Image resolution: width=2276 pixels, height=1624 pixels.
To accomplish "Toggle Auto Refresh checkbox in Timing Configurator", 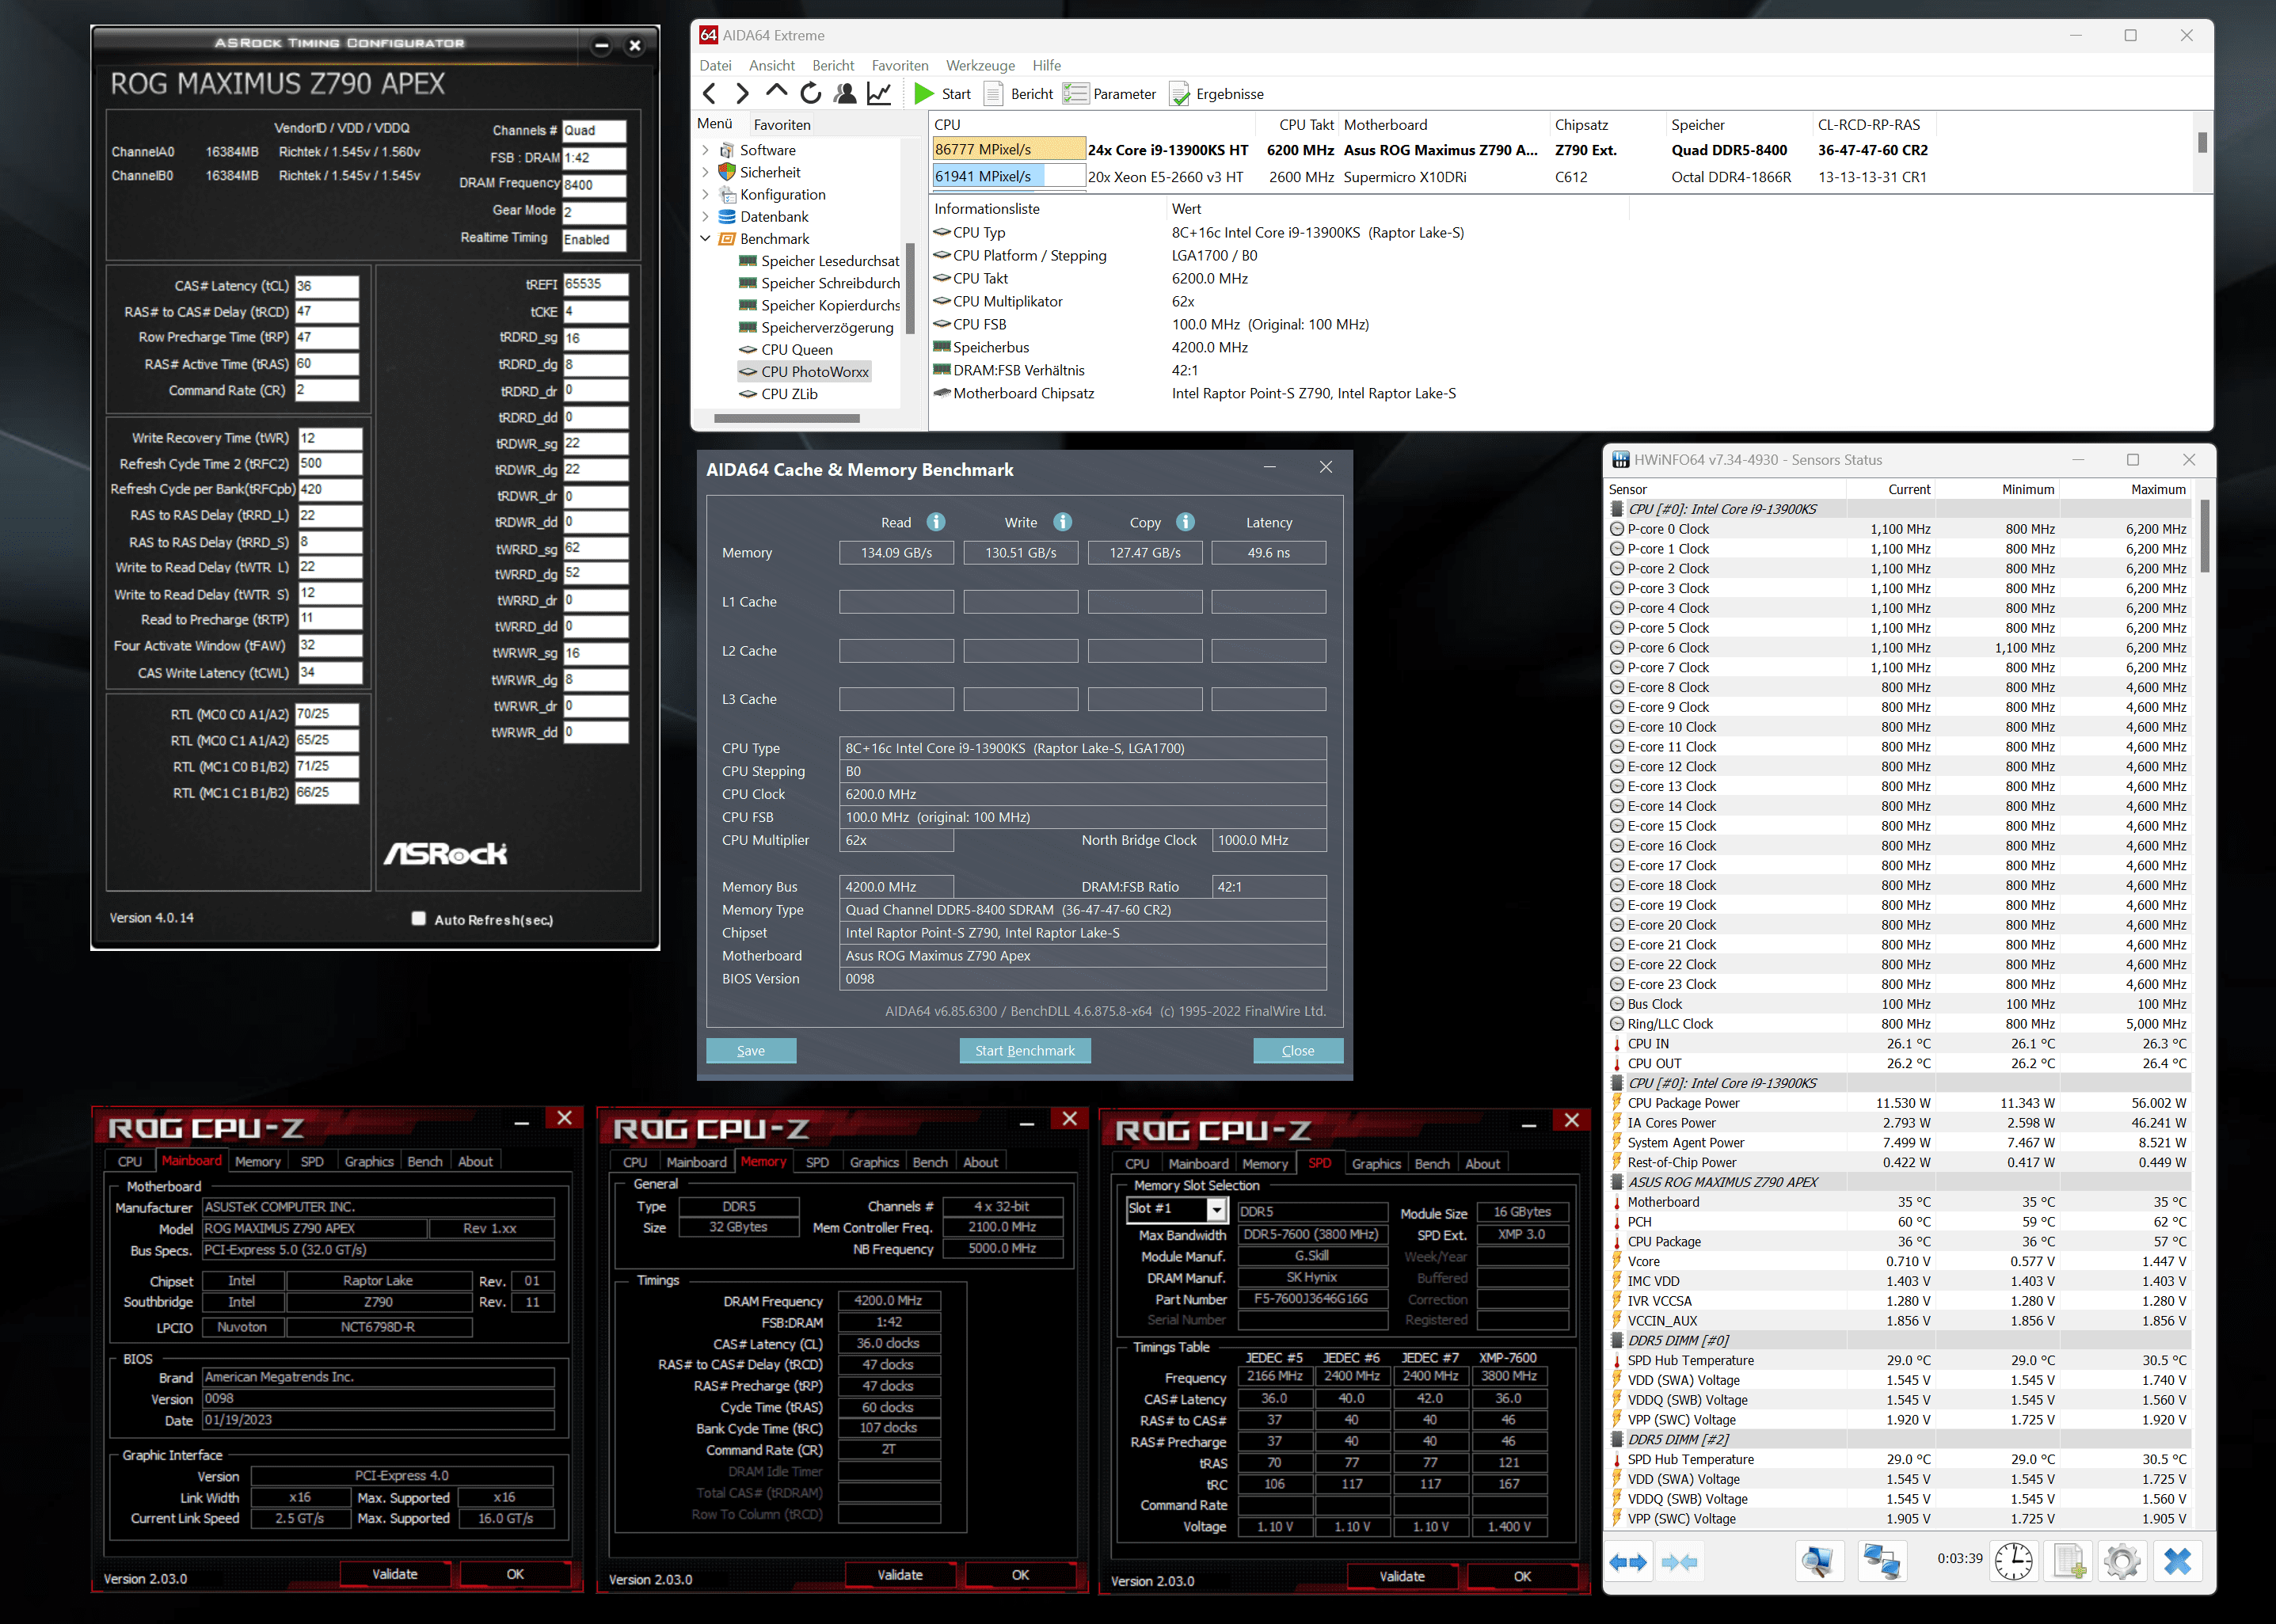I will coord(419,919).
